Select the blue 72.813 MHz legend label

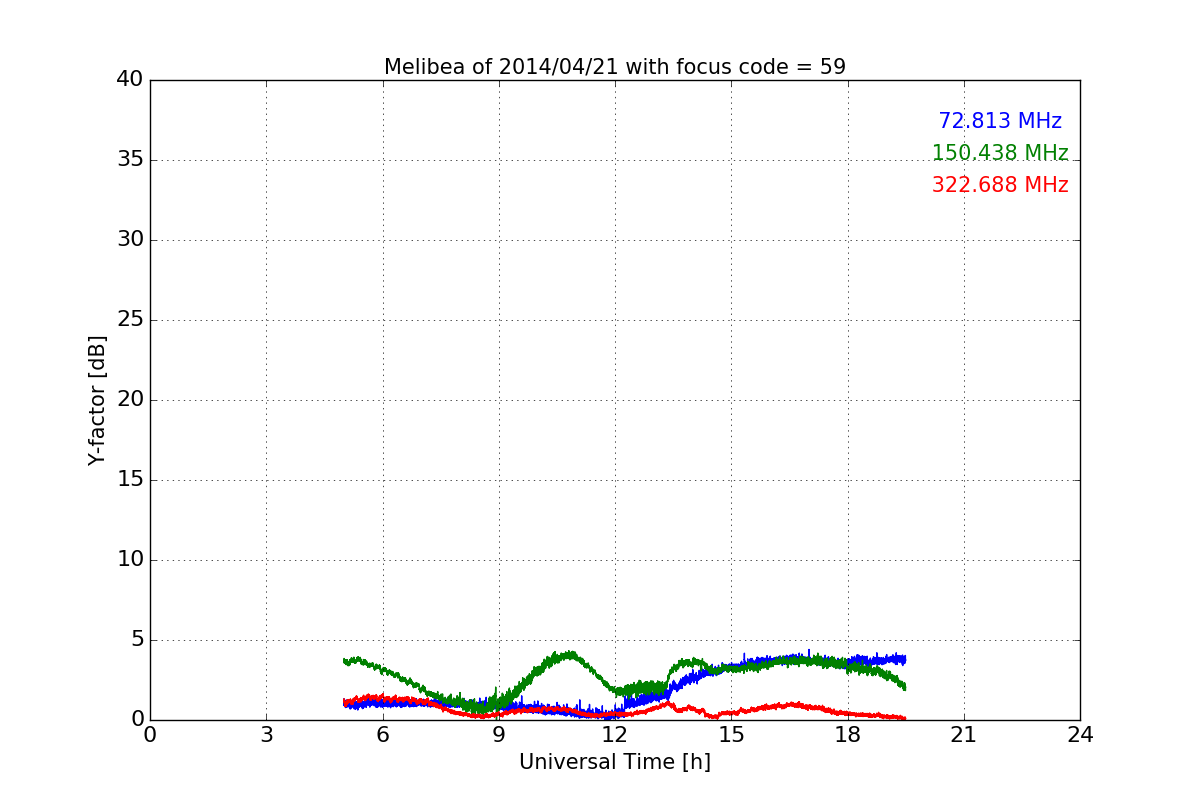[1000, 121]
